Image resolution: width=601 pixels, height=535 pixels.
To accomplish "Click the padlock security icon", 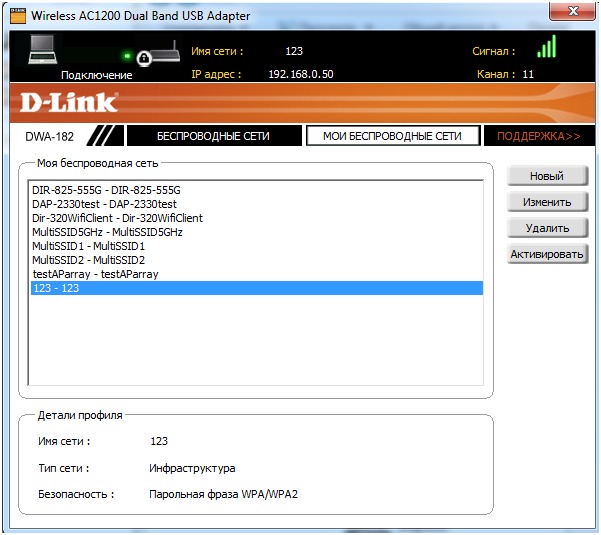I will point(145,59).
